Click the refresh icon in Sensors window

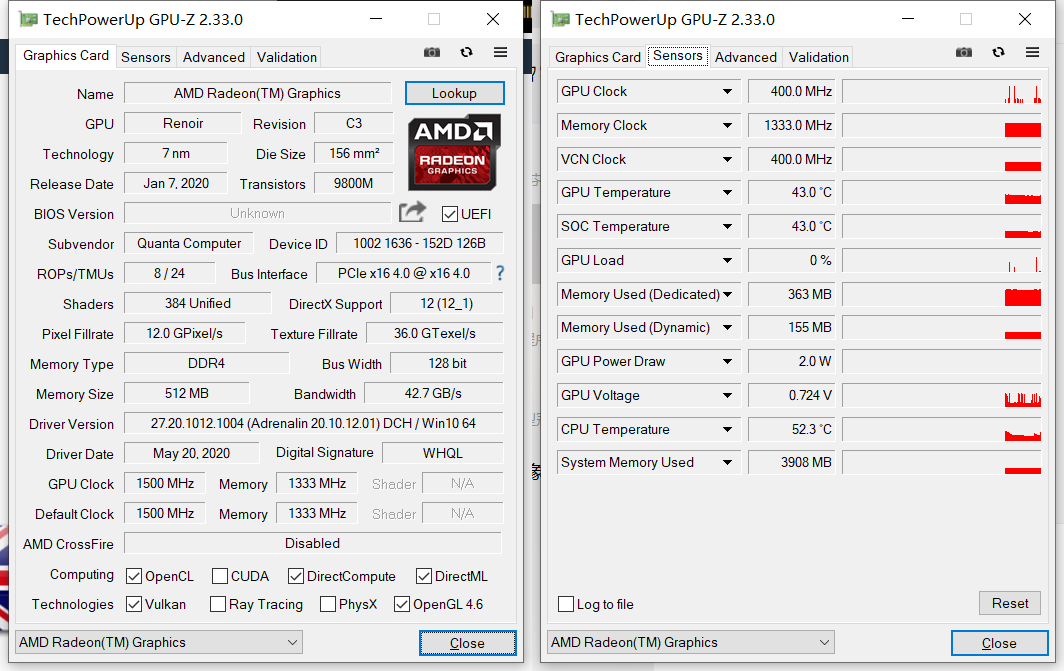(x=998, y=52)
